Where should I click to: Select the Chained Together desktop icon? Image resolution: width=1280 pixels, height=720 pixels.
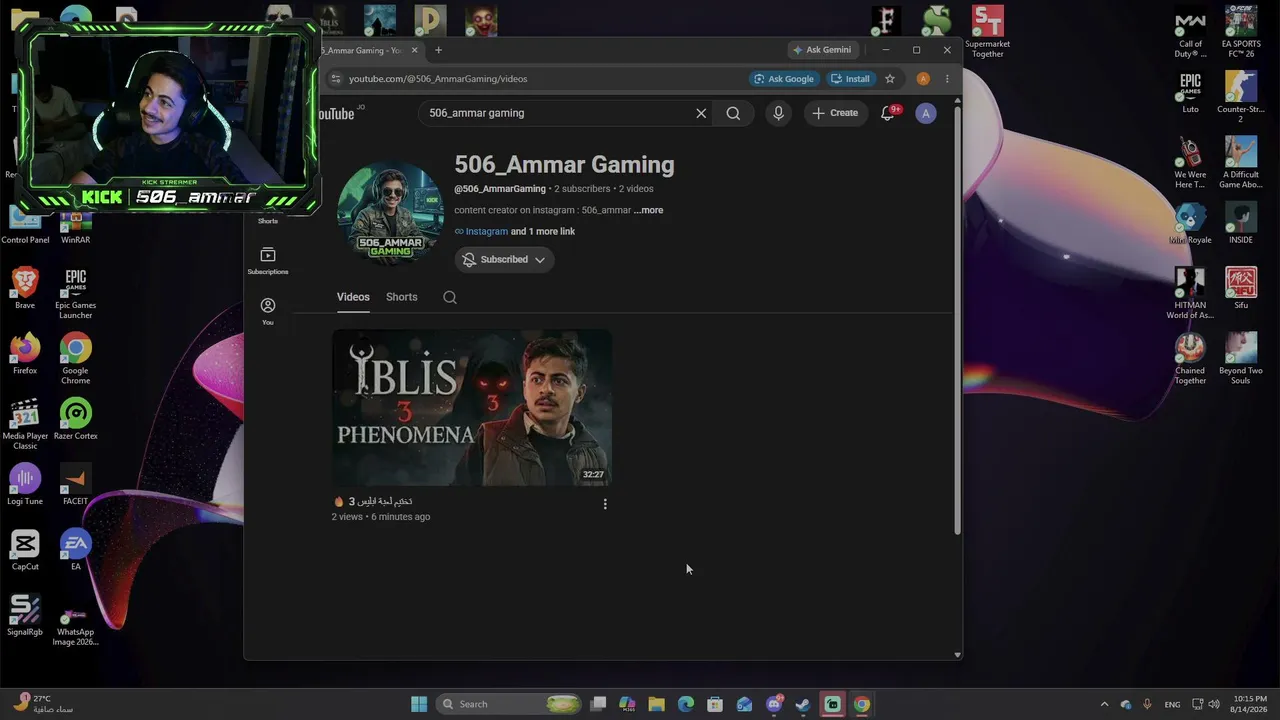click(1190, 358)
